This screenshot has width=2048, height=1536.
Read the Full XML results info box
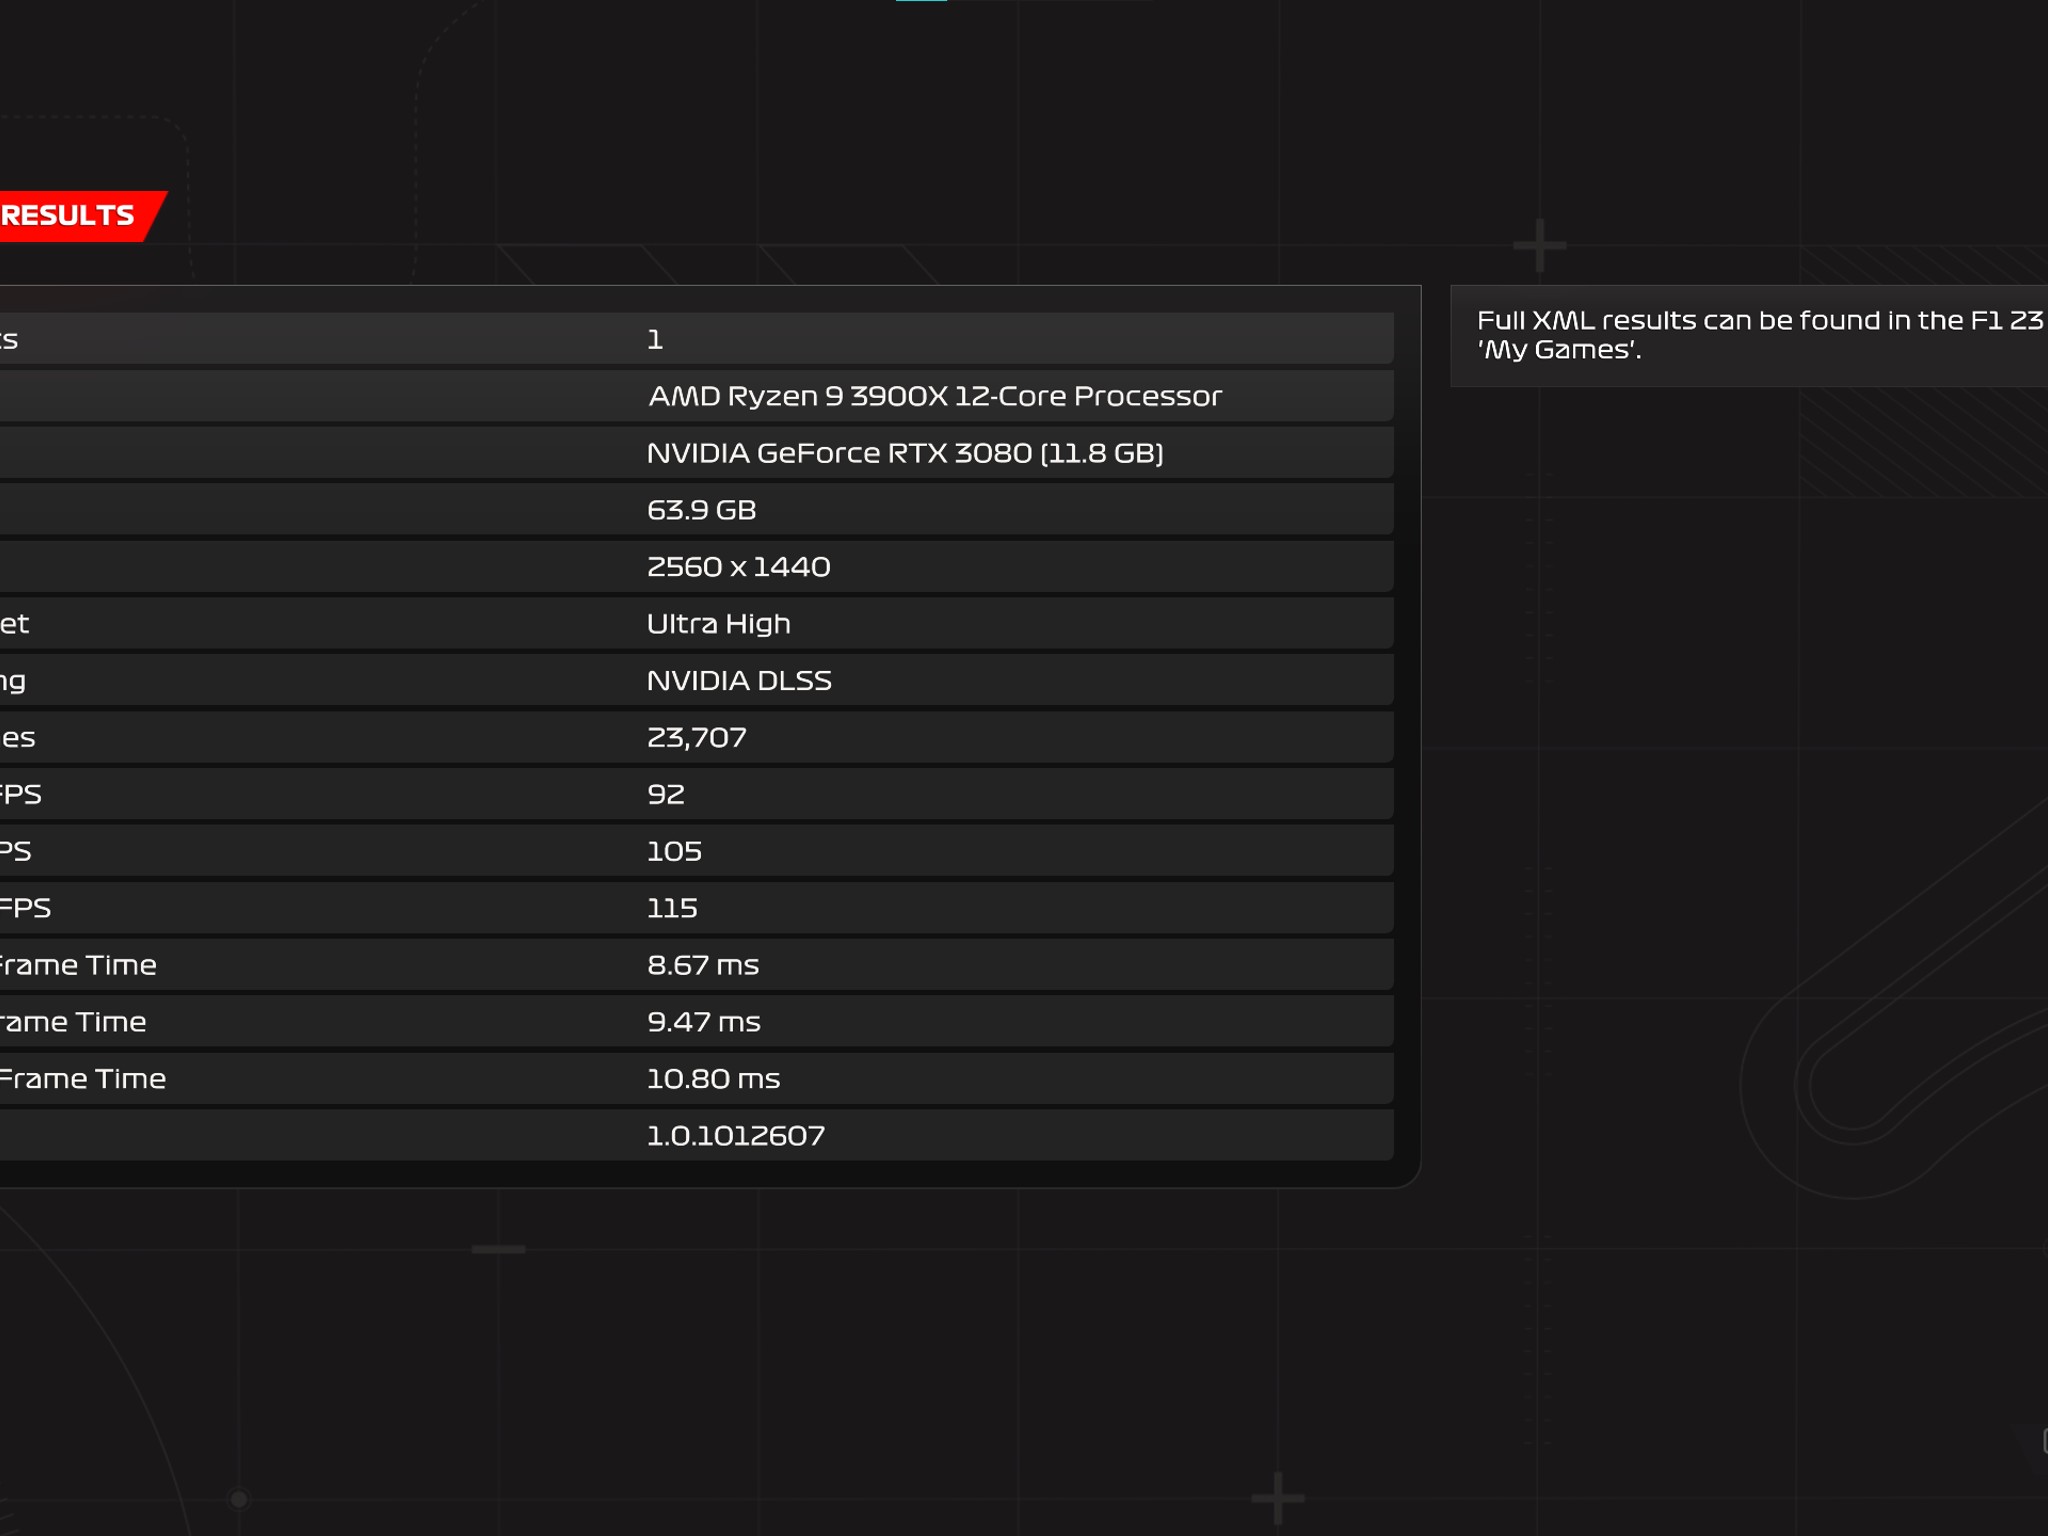click(x=1749, y=335)
